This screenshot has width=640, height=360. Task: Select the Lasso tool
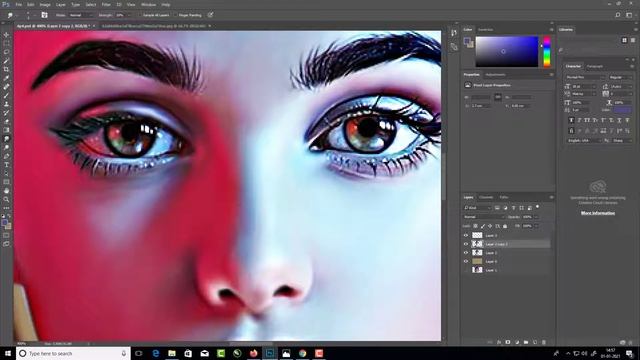pos(6,52)
